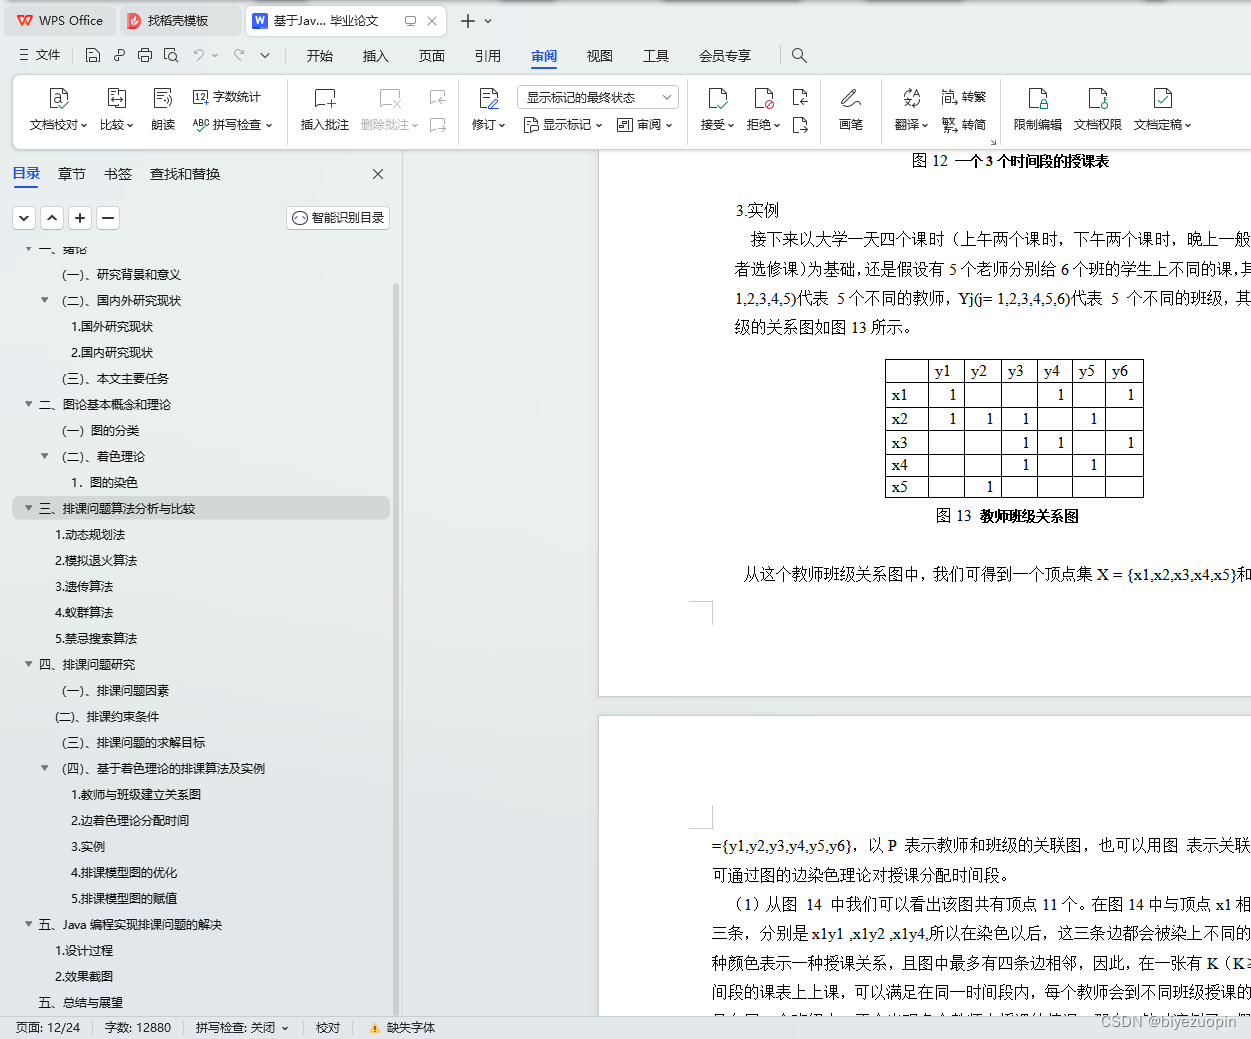Collapse the 四、排课问题研究 section
Viewport: 1251px width, 1039px height.
click(28, 664)
